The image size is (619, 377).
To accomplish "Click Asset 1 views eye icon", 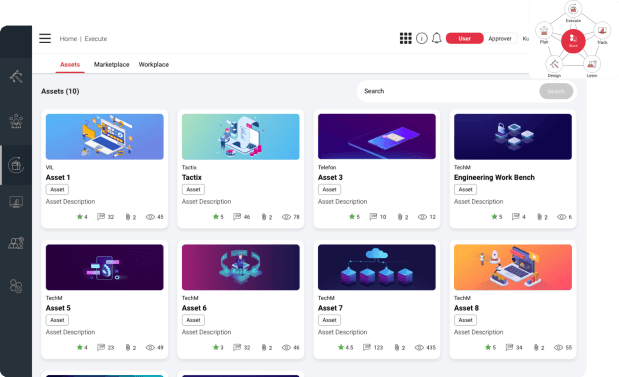I will (150, 217).
